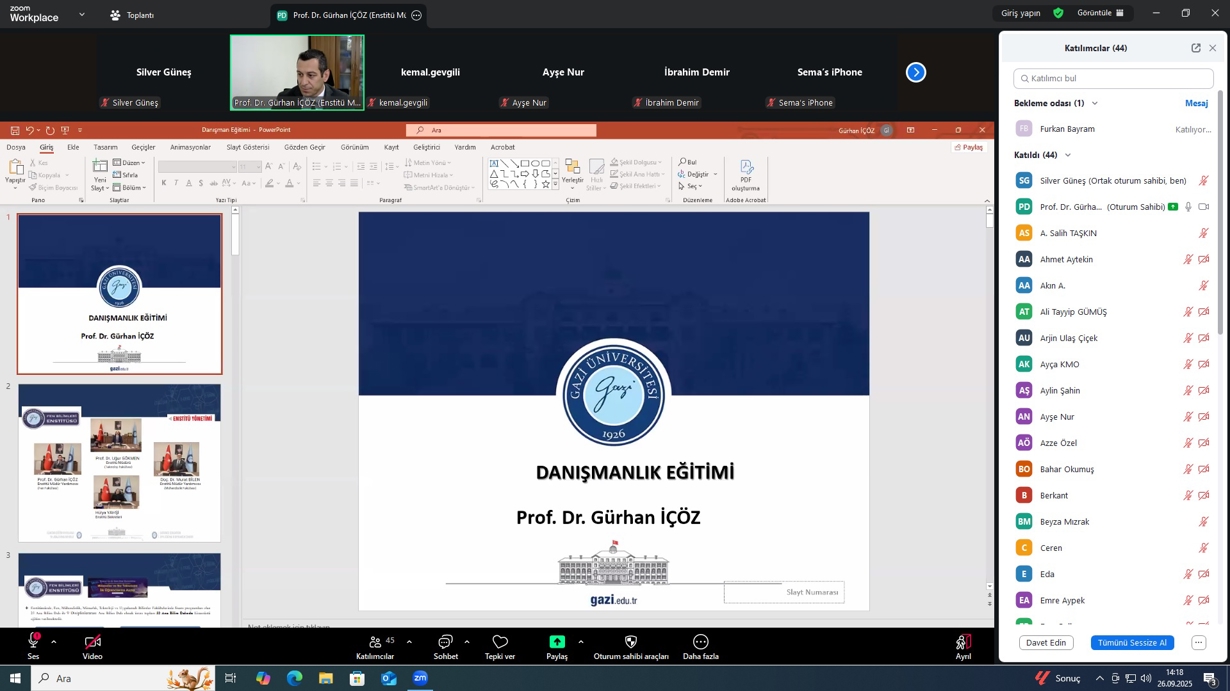Viewport: 1230px width, 691px height.
Task: Select the slide 2 thumbnail
Action: [x=119, y=463]
